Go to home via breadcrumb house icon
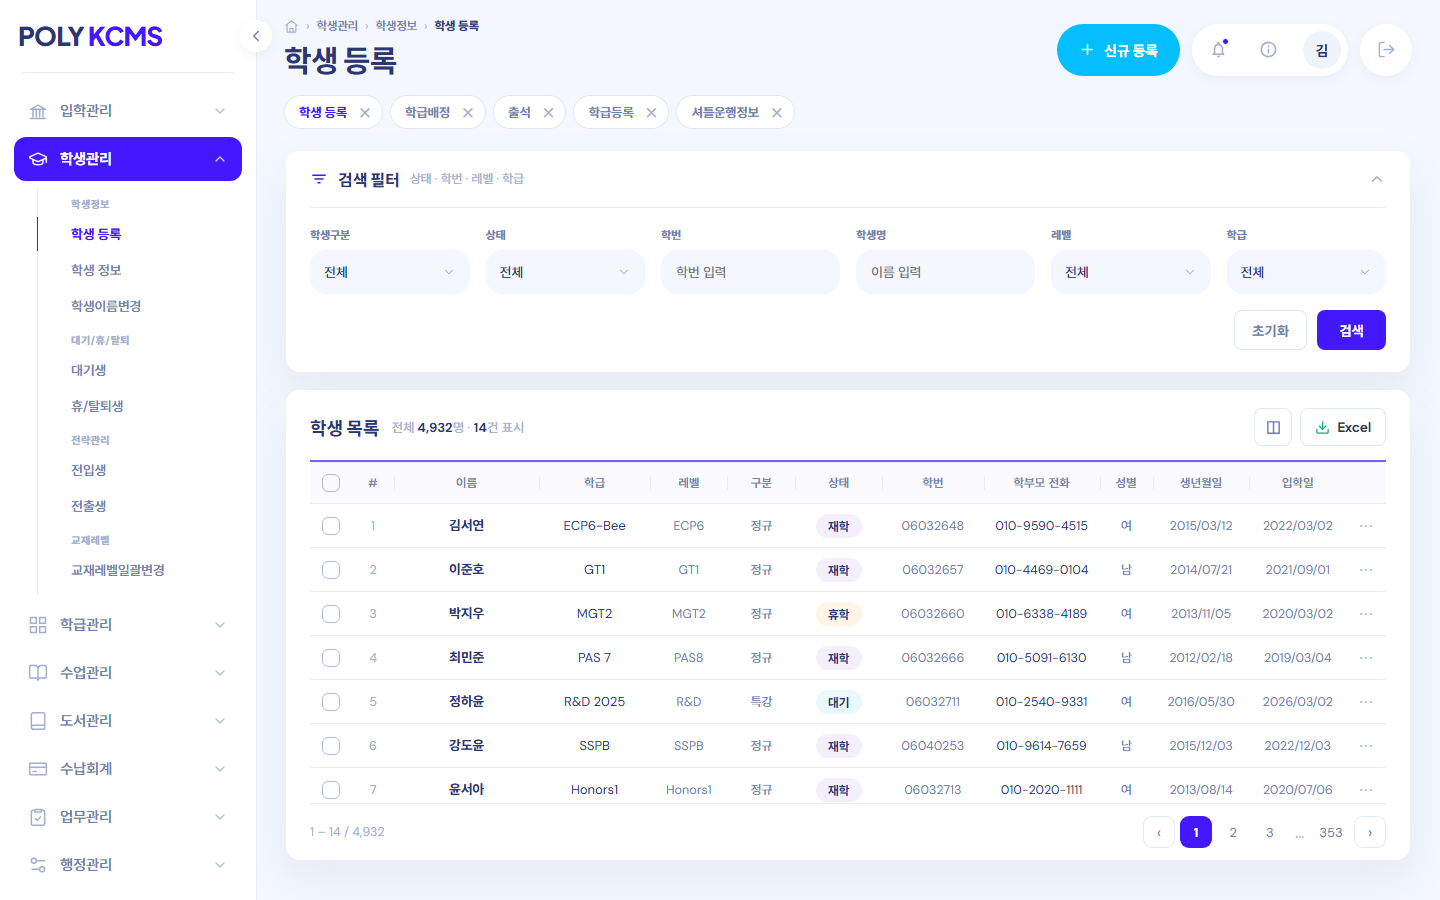Screen dimensions: 1440x900 pos(291,26)
